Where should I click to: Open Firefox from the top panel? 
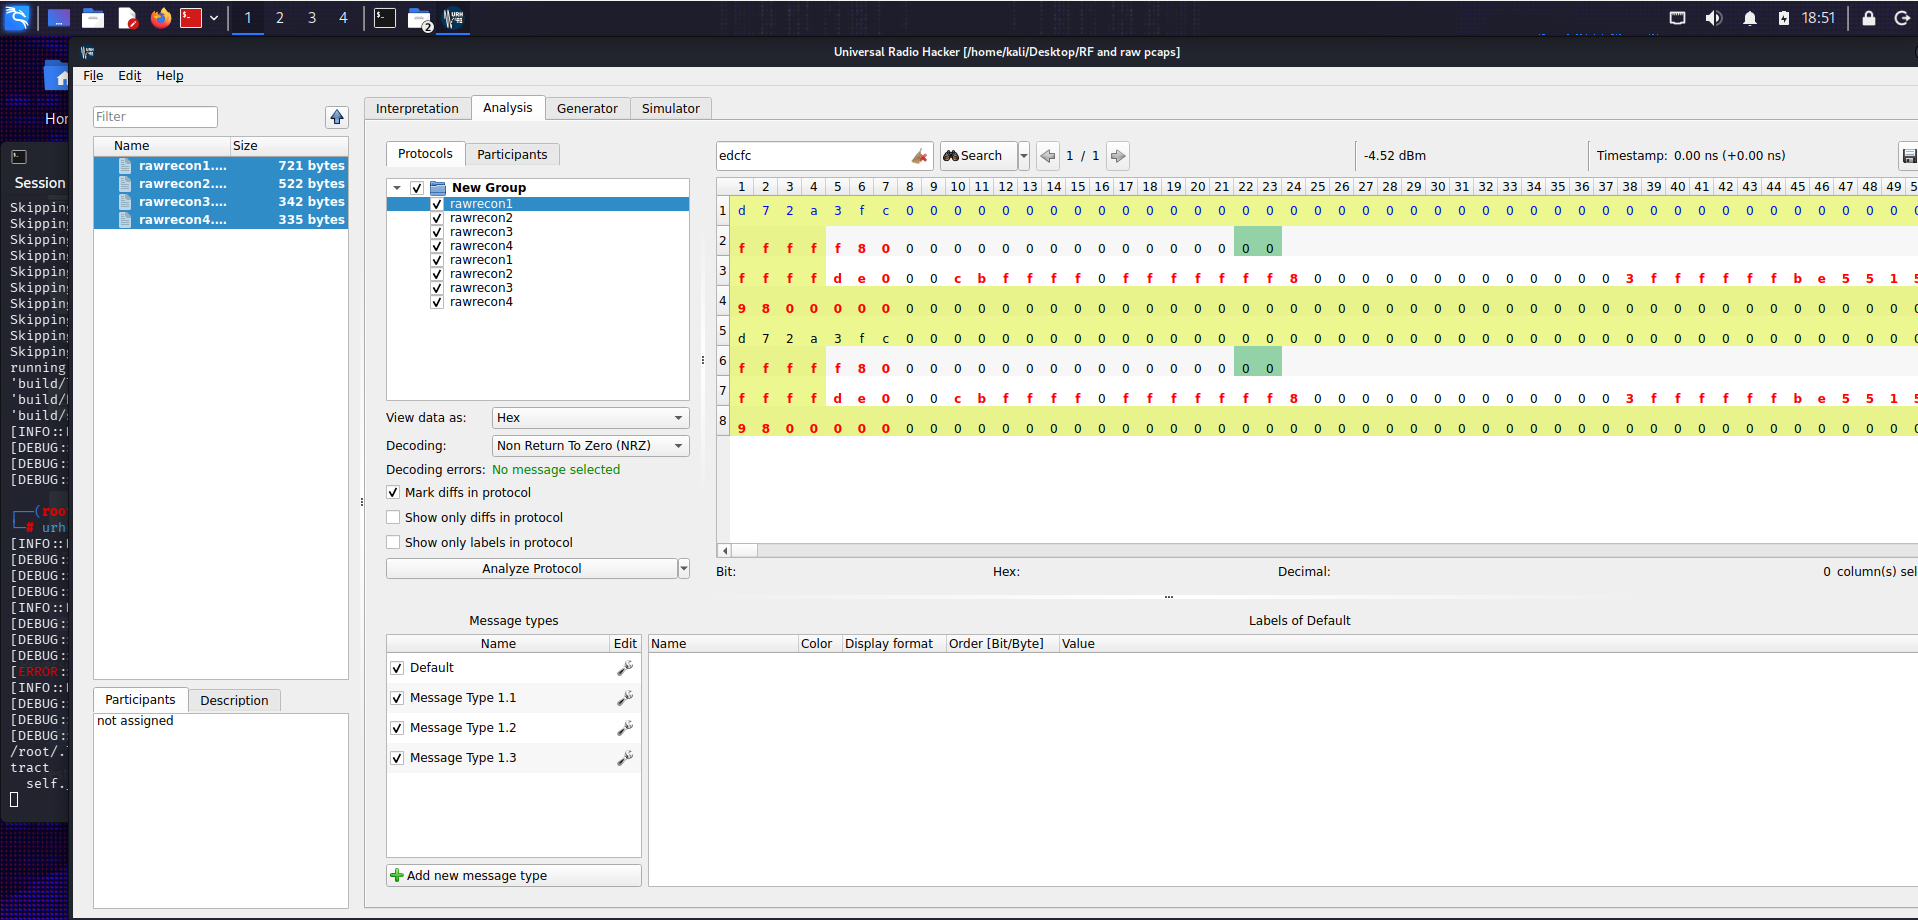click(161, 18)
